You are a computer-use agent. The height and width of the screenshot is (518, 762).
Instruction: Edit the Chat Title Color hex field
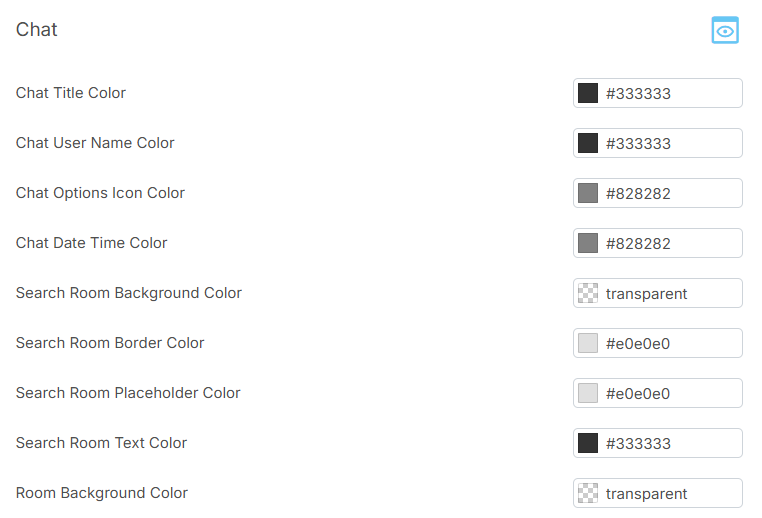click(670, 93)
